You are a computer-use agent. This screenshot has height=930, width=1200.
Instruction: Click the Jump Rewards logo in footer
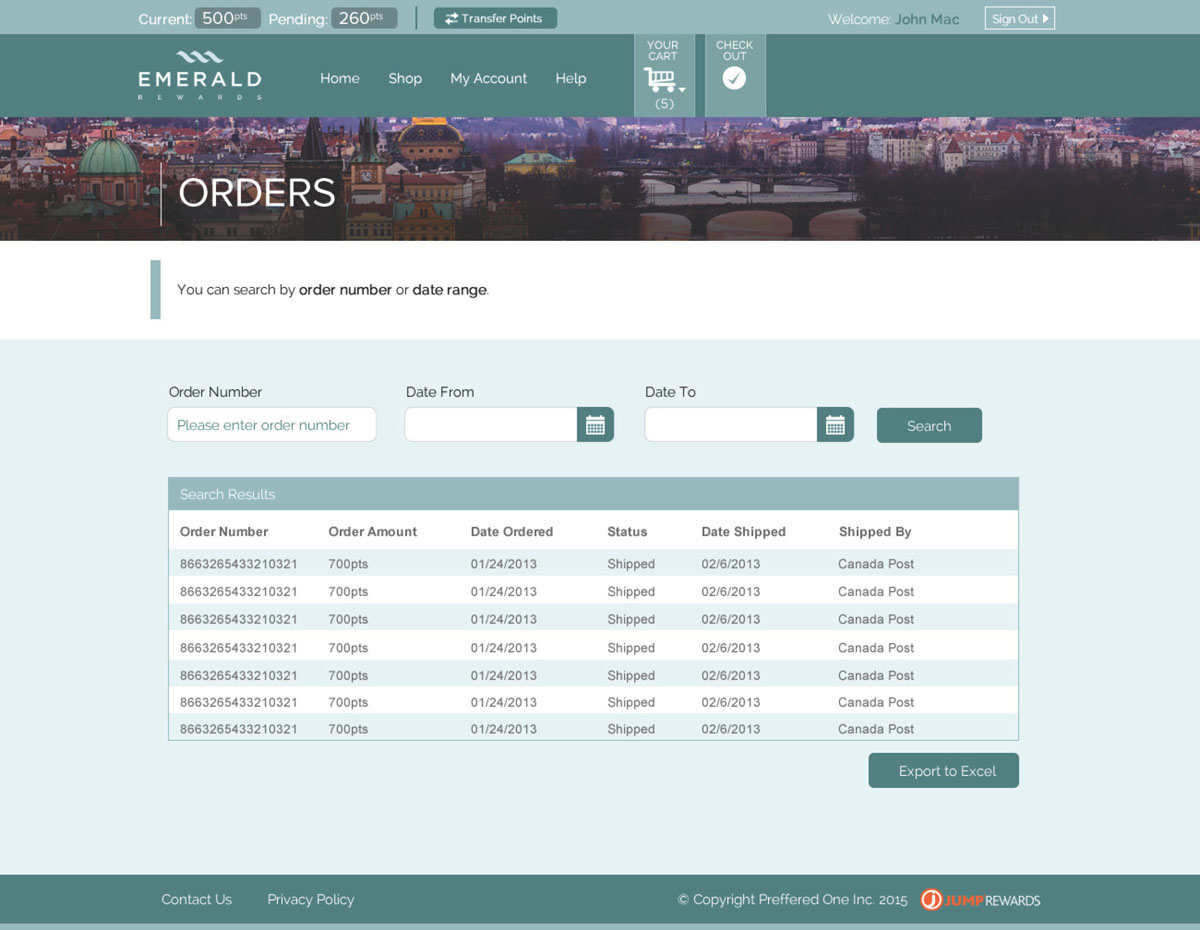(x=980, y=900)
